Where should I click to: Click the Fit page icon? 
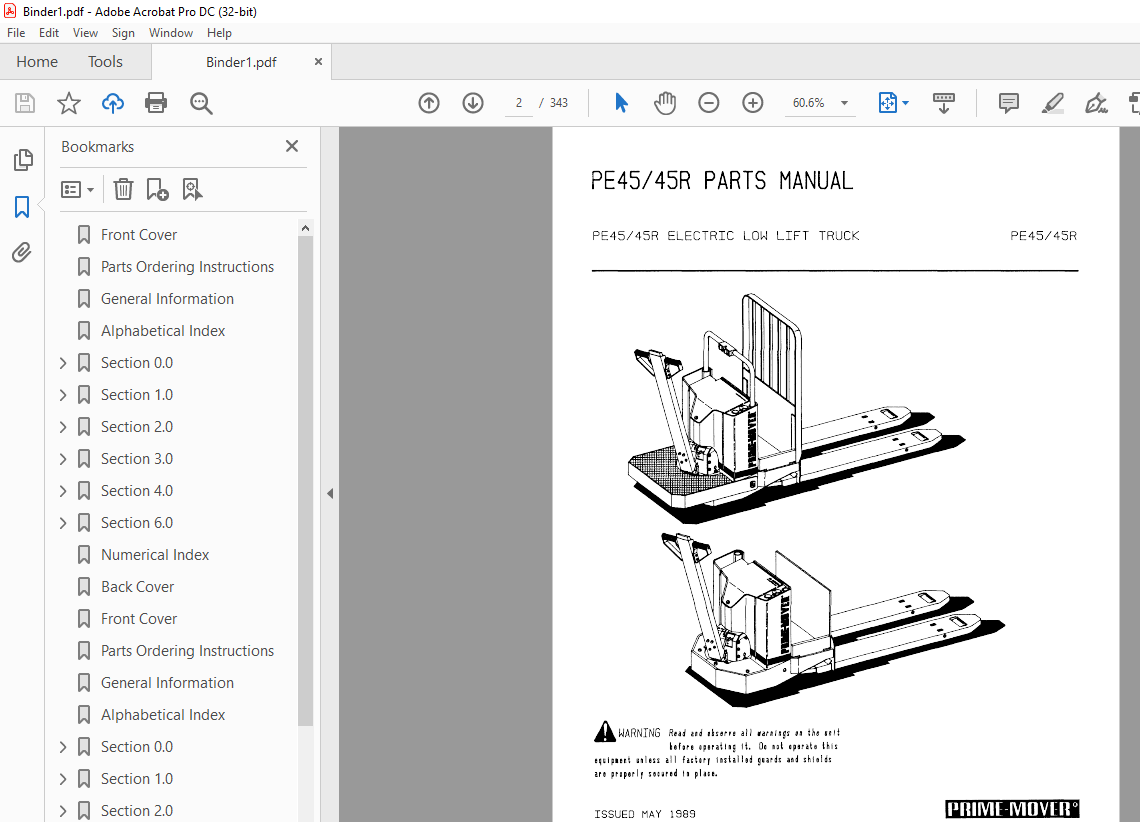887,103
